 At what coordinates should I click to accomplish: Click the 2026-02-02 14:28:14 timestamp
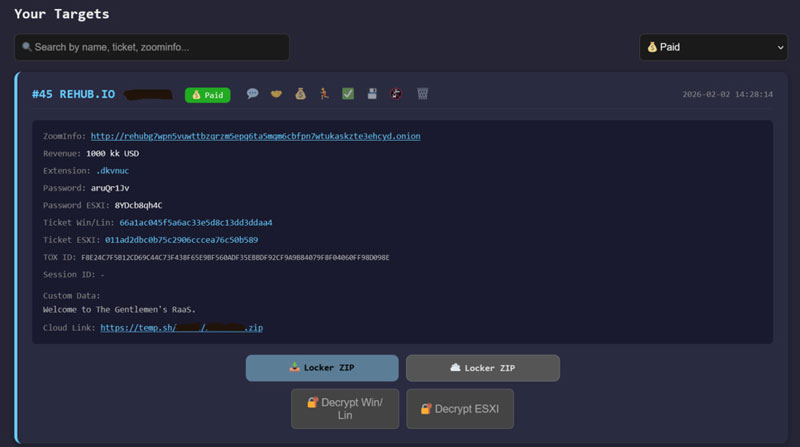click(728, 94)
